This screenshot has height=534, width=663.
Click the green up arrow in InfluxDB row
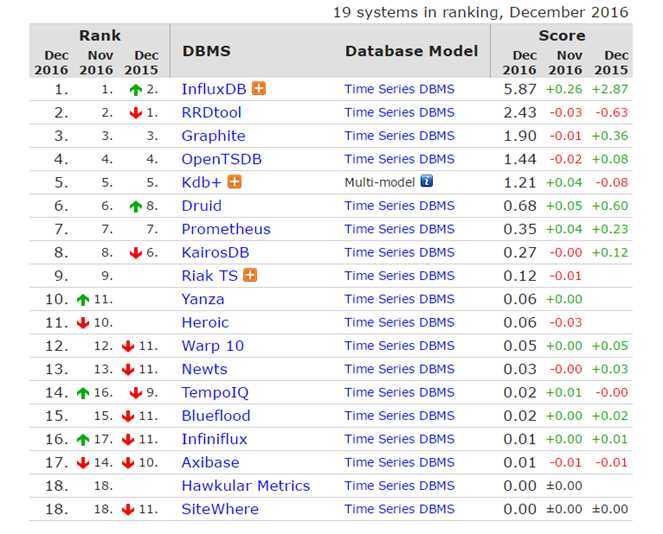point(135,90)
